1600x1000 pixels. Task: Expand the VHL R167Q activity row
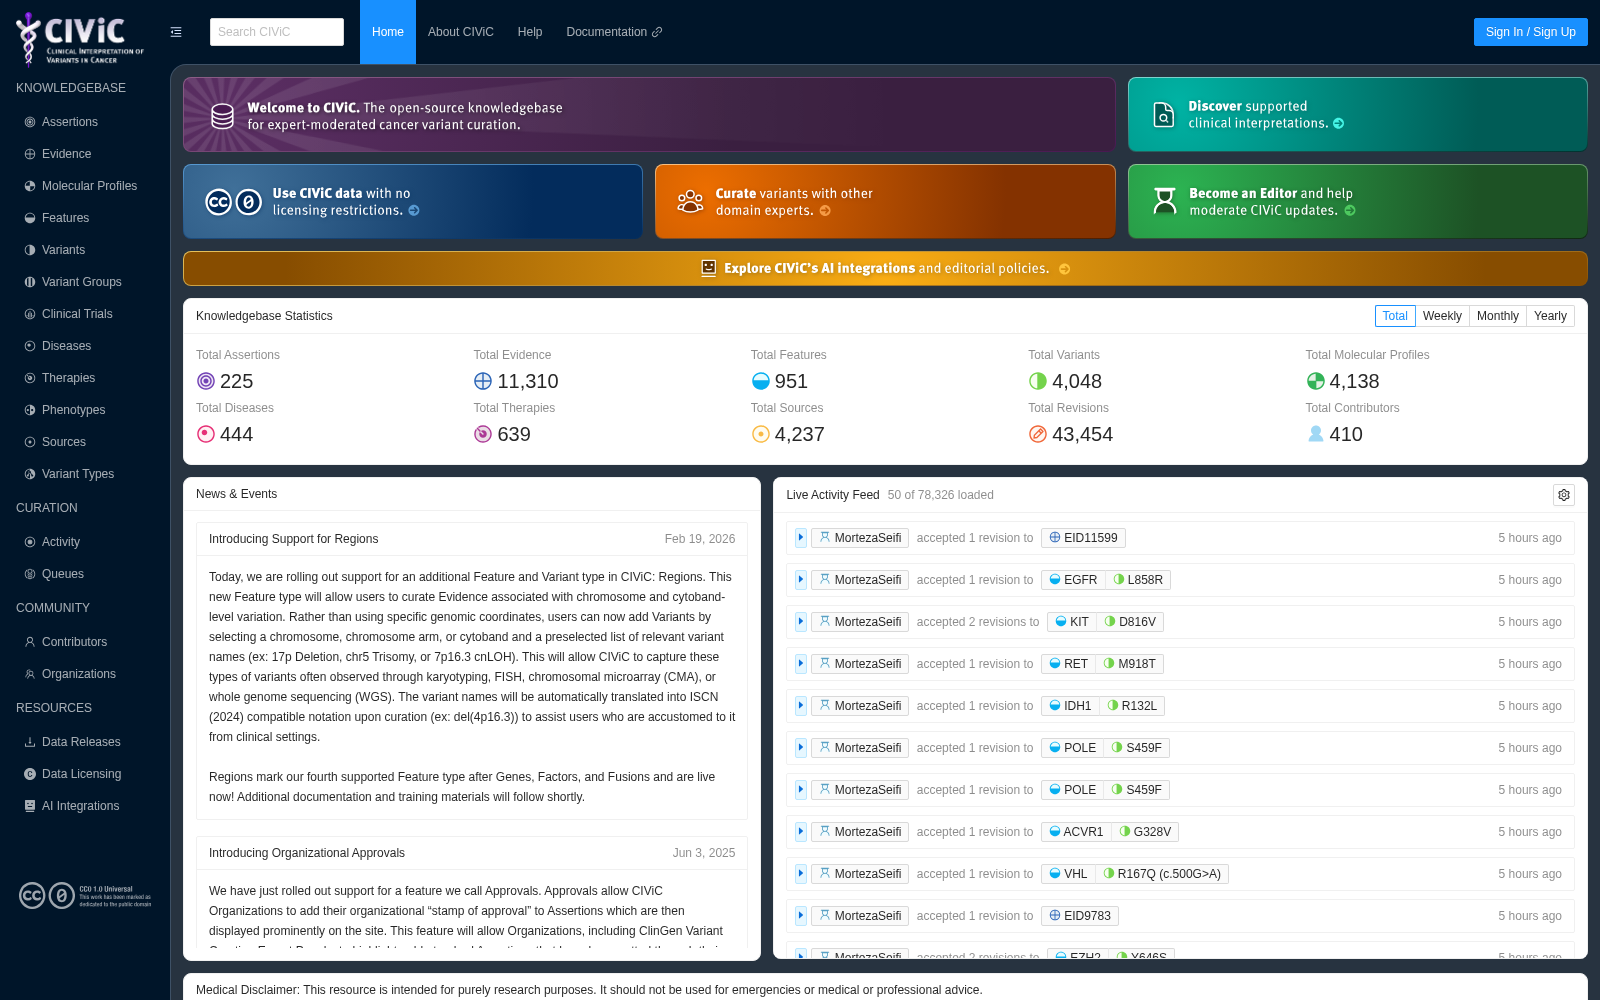coord(801,874)
